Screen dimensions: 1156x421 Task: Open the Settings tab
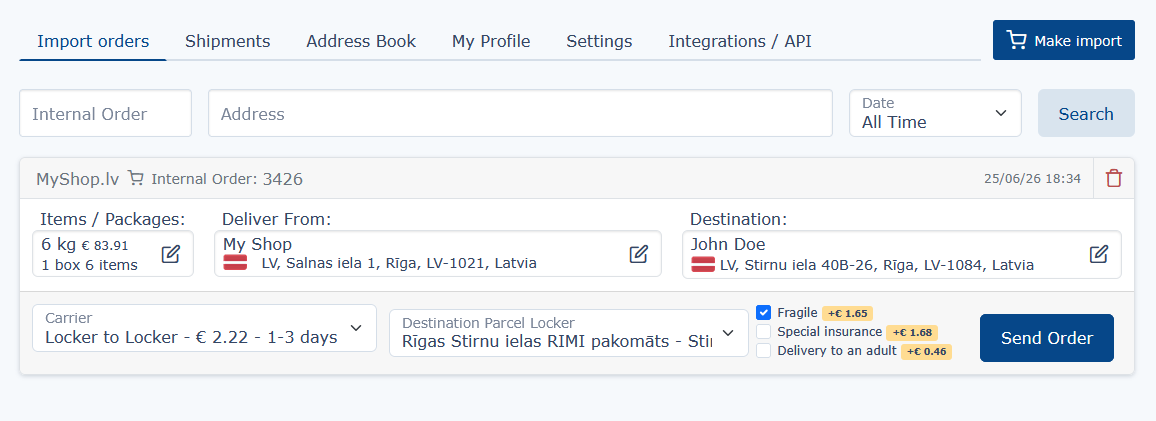tap(599, 41)
